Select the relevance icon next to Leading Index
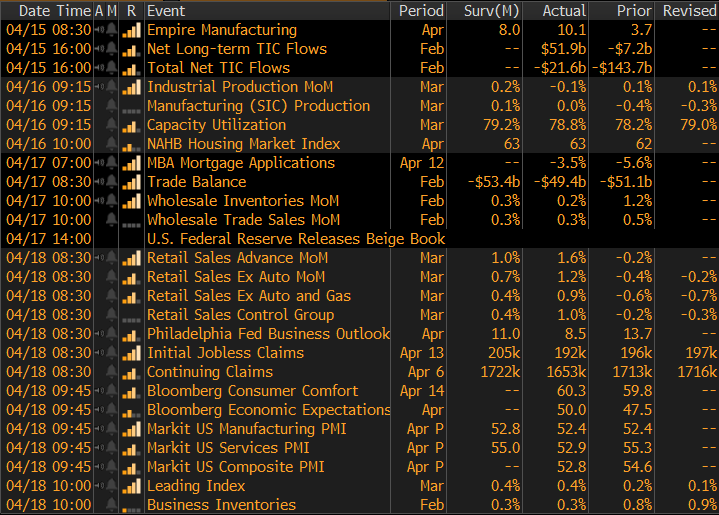The height and width of the screenshot is (515, 719). tap(131, 486)
